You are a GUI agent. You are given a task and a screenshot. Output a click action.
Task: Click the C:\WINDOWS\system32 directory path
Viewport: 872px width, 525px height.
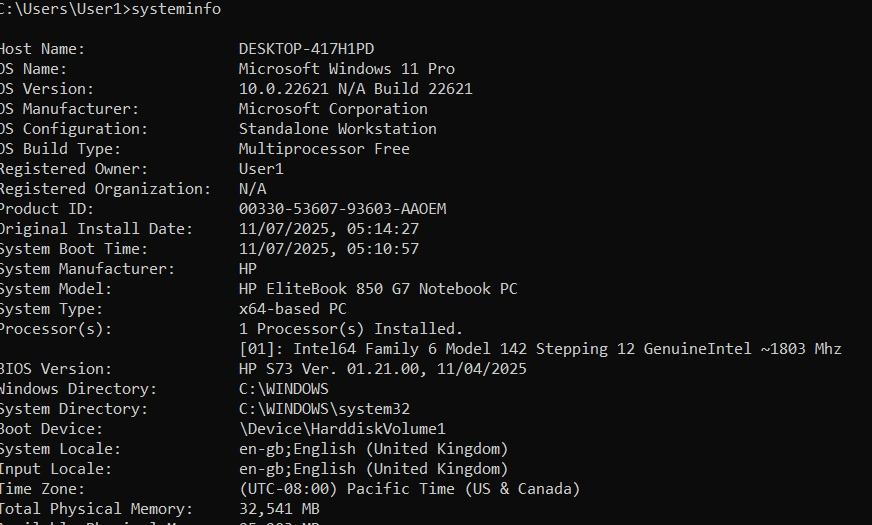tap(324, 409)
